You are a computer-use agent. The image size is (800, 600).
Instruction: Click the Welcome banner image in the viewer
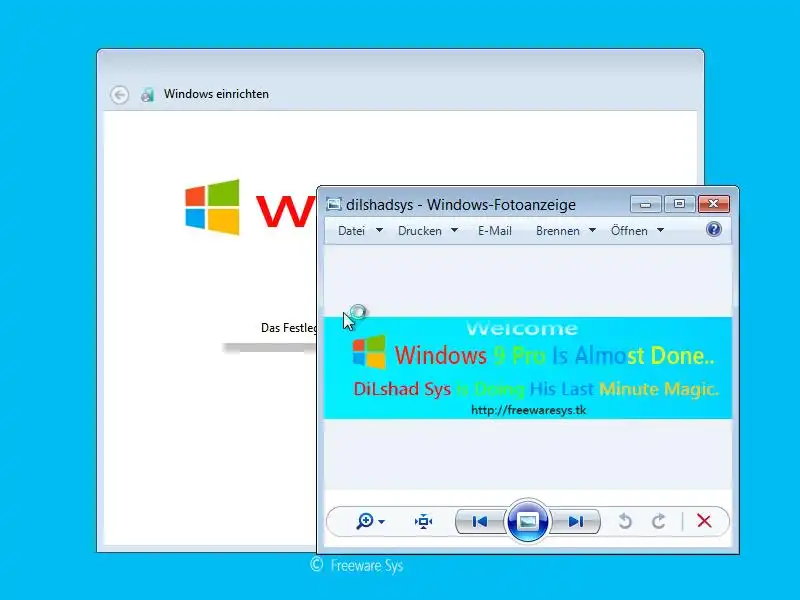click(528, 368)
